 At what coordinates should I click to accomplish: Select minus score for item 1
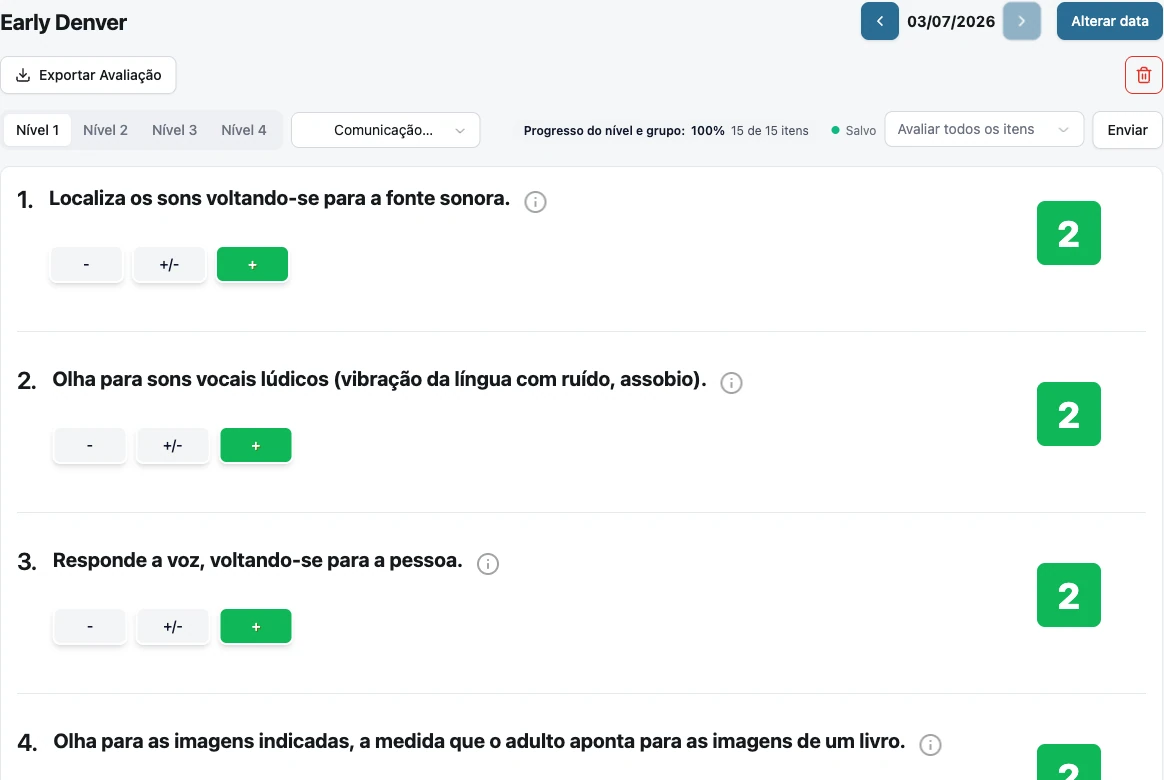[x=86, y=264]
